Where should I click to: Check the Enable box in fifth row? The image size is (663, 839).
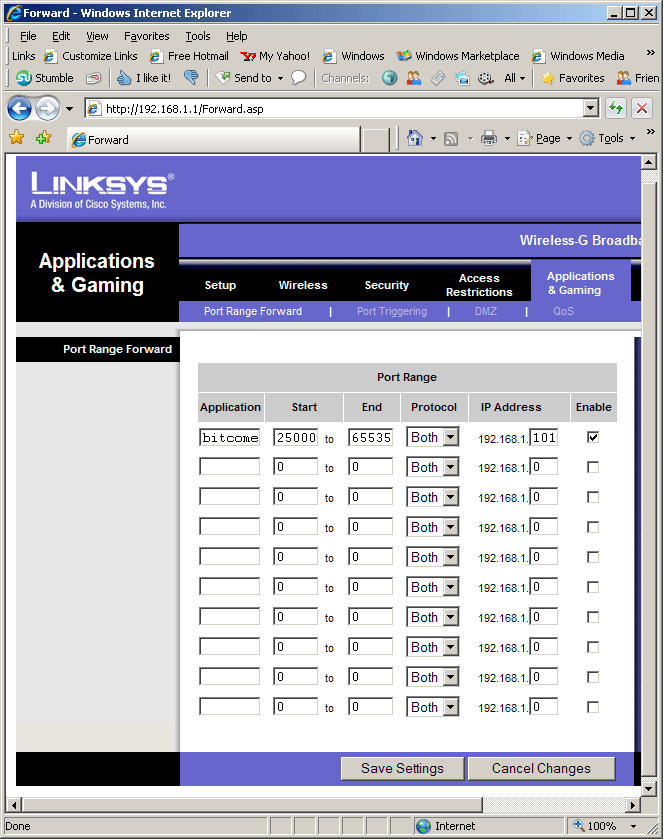tap(593, 557)
